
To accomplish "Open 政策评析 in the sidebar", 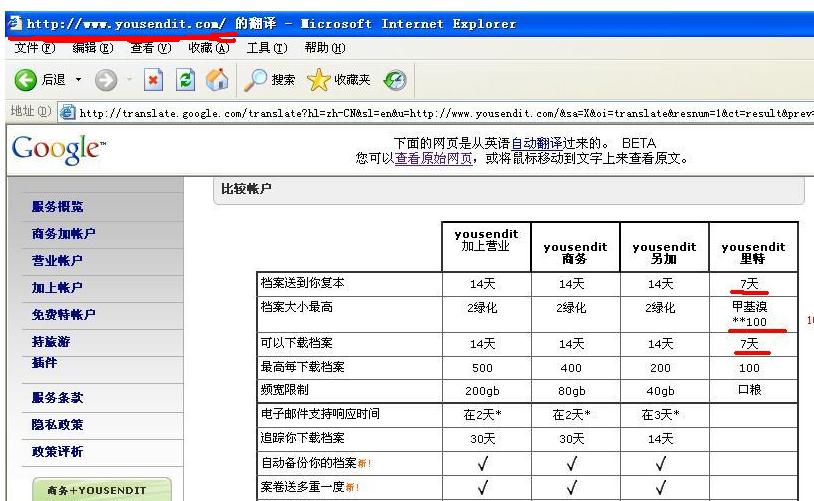I will point(58,452).
